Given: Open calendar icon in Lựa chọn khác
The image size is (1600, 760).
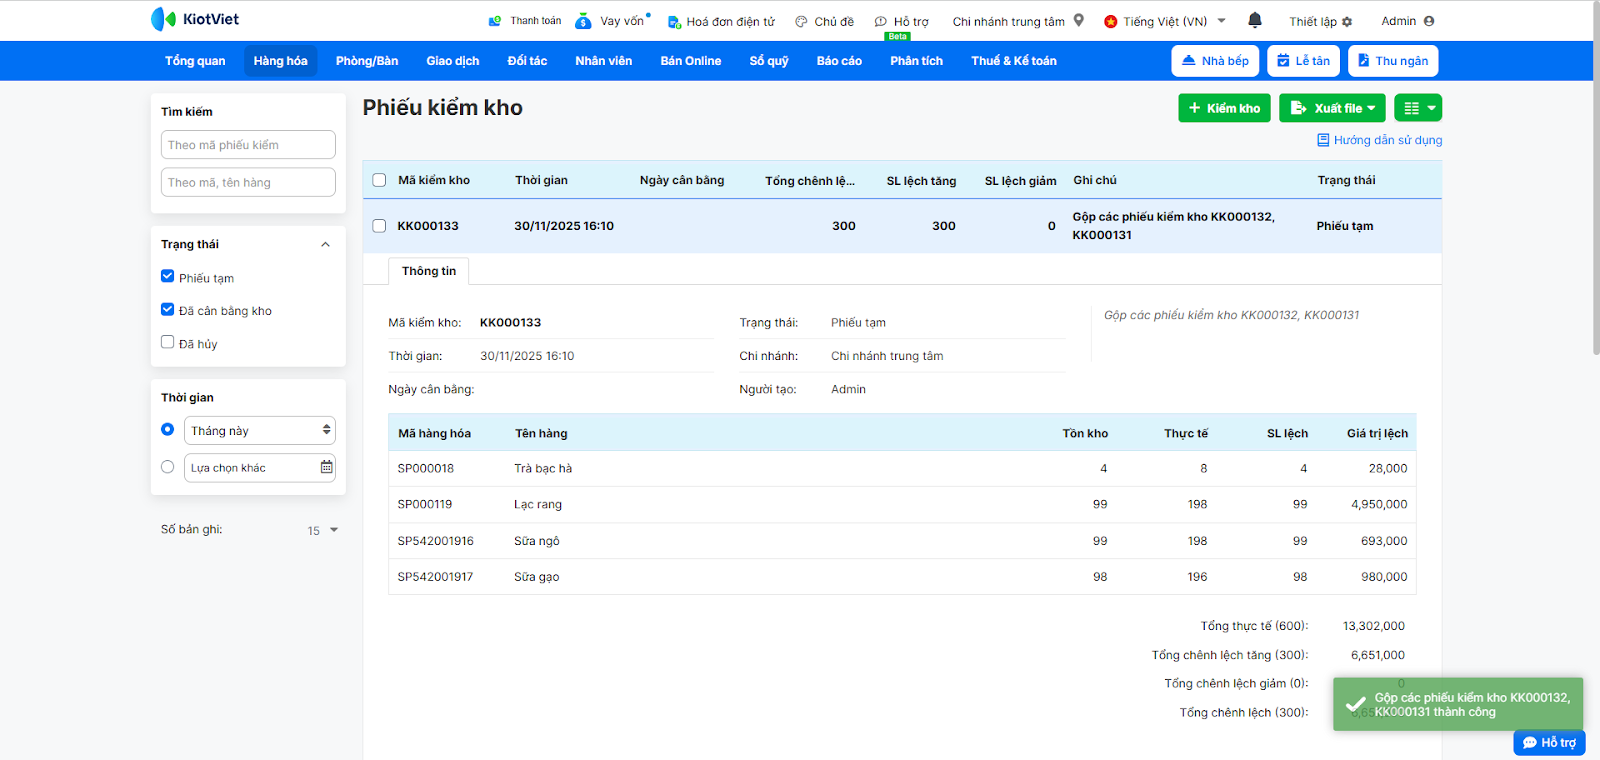Looking at the screenshot, I should (326, 467).
